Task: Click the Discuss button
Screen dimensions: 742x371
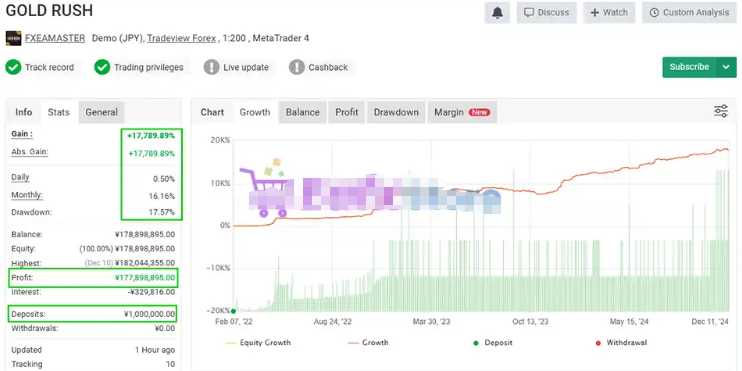Action: [547, 13]
